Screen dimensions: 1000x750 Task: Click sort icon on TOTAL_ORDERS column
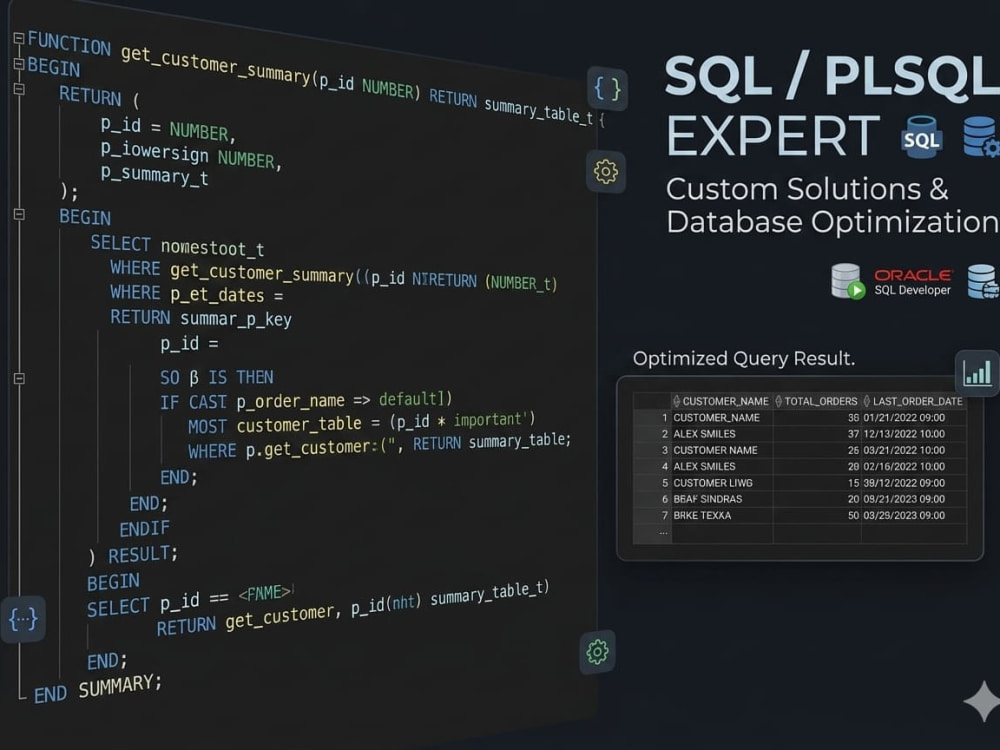tap(778, 401)
